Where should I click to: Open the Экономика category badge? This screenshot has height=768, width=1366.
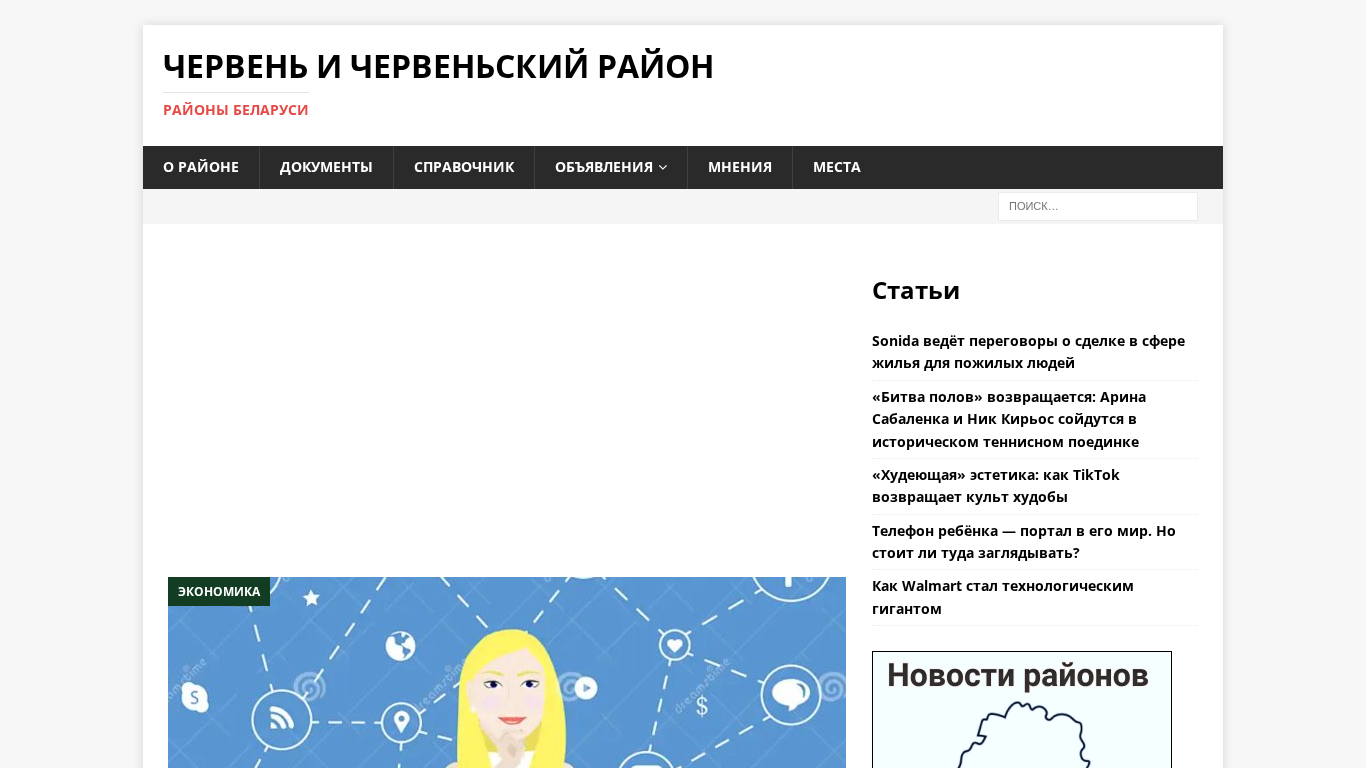[x=219, y=591]
